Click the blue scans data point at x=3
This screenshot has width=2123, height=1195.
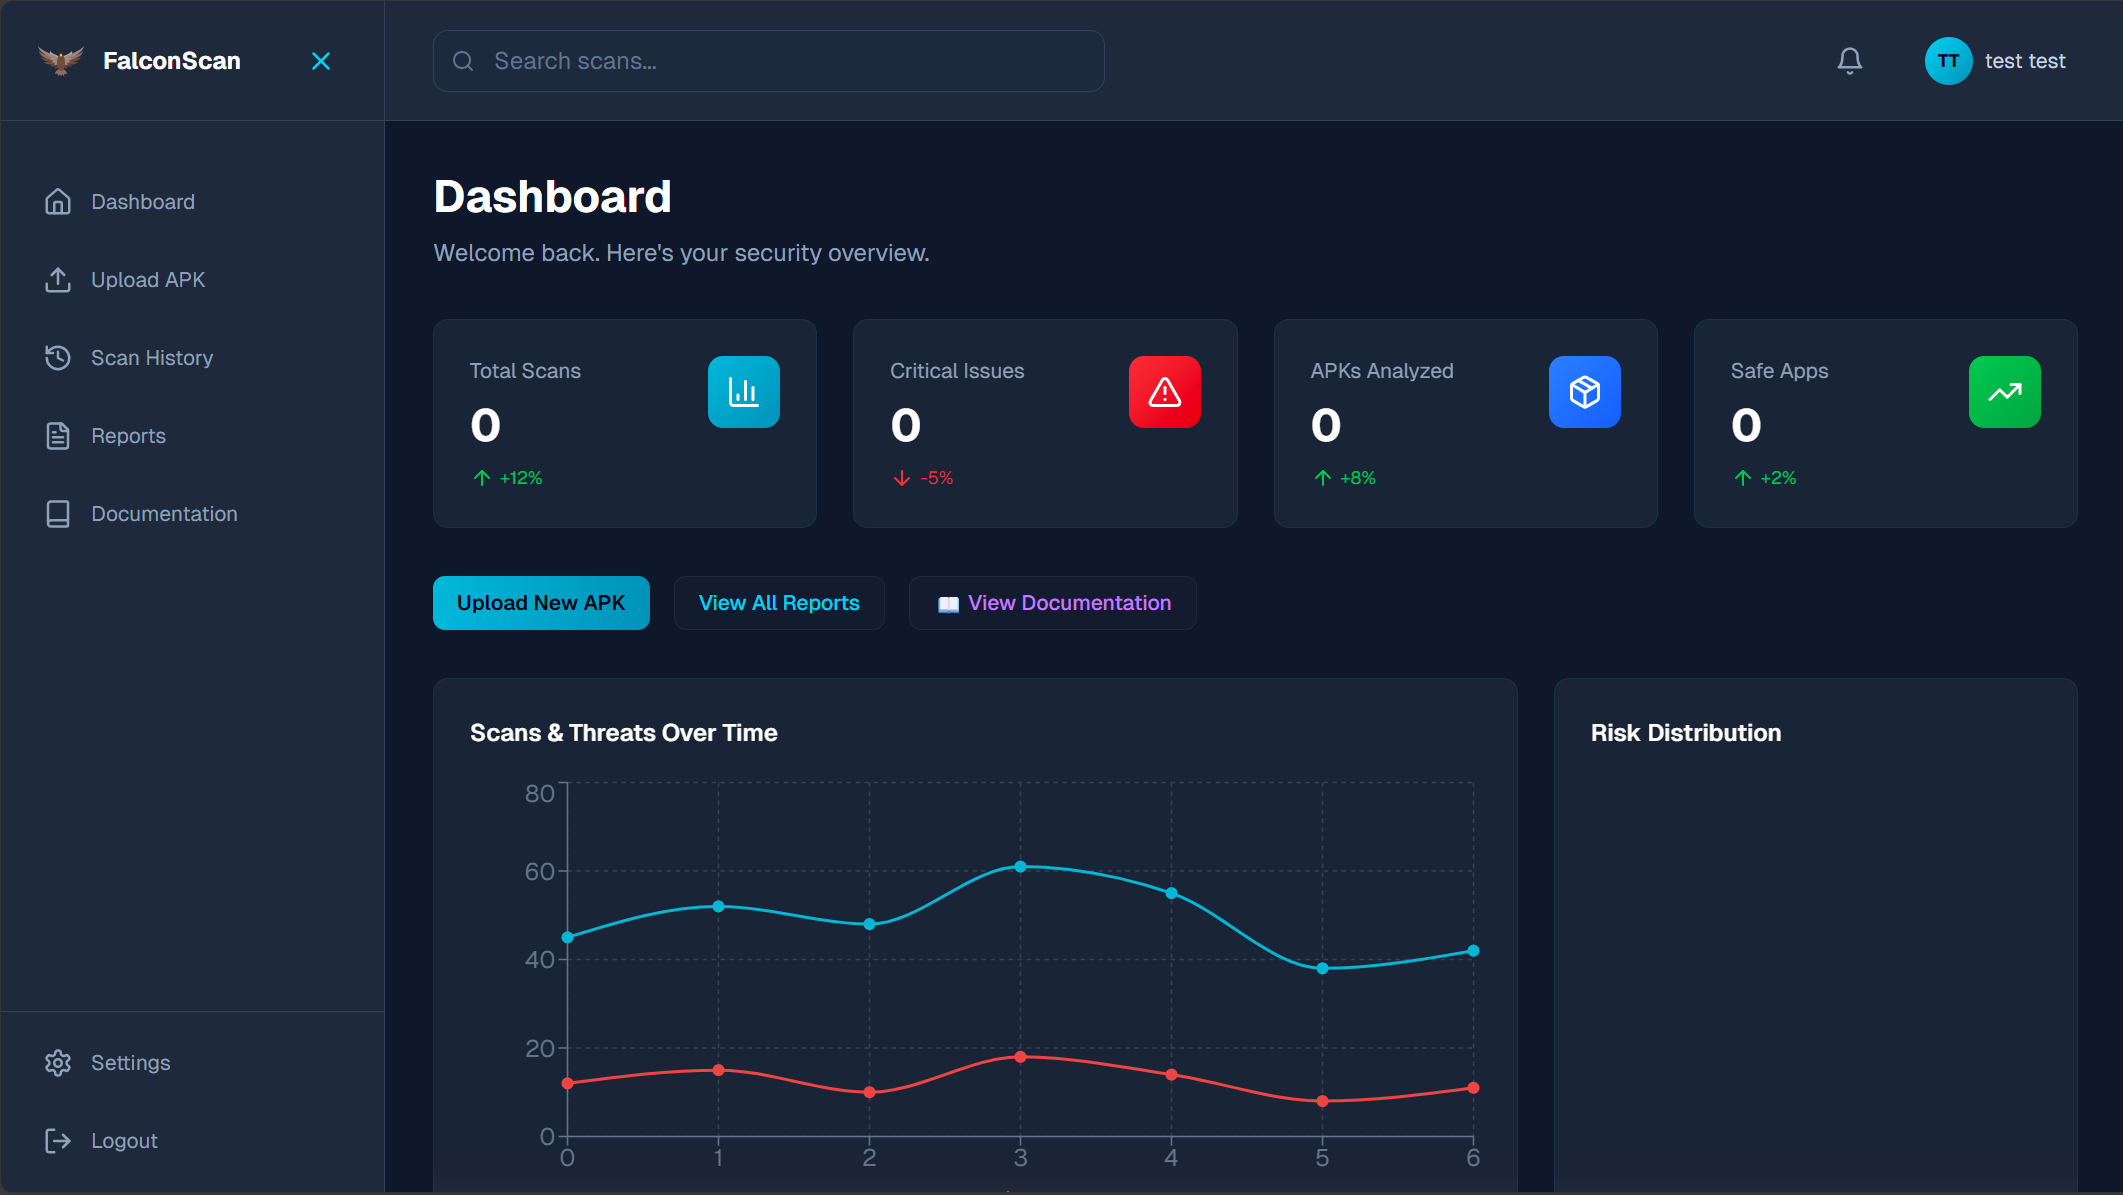click(1020, 867)
